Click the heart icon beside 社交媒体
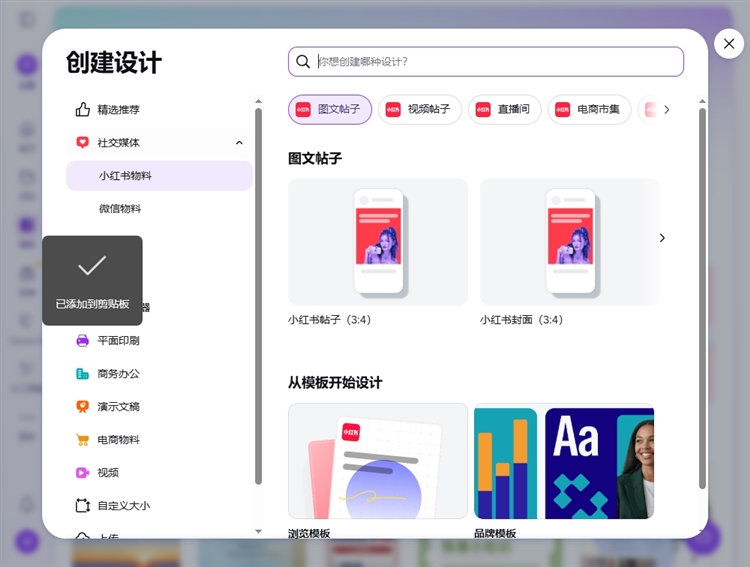 pos(82,142)
